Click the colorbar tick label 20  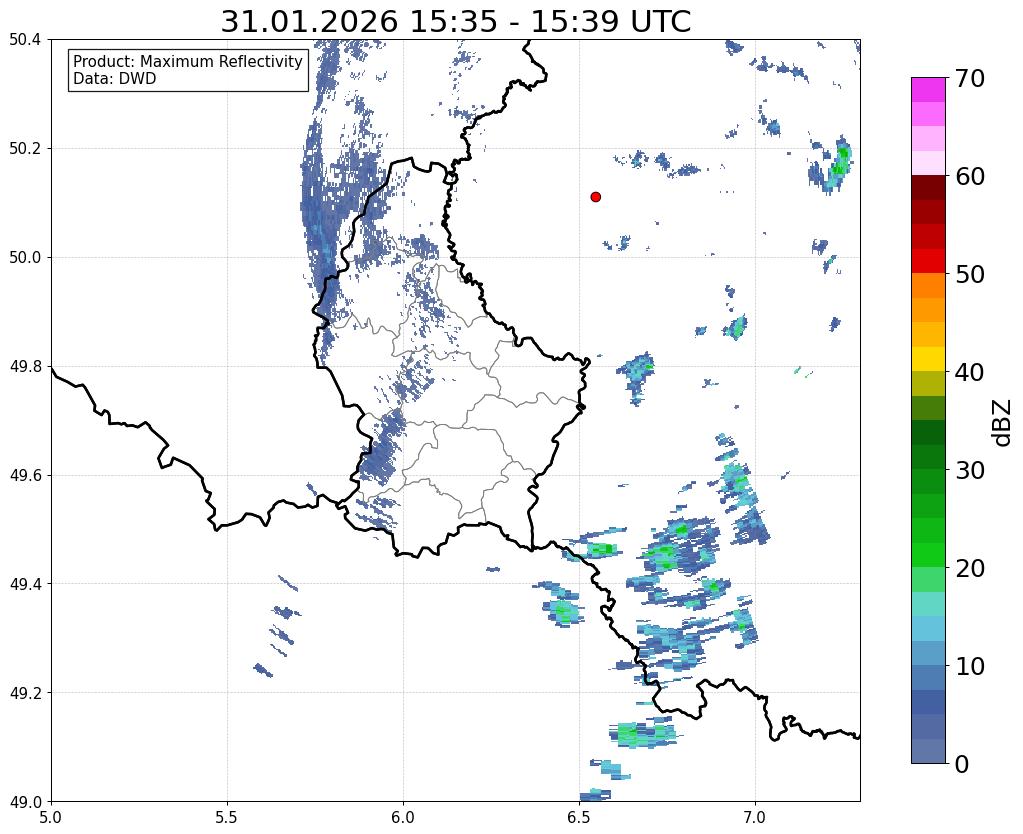click(970, 568)
